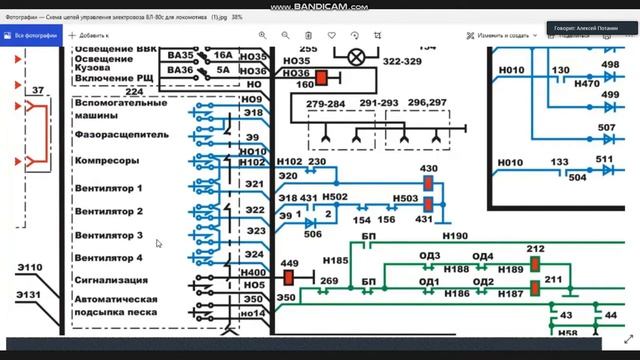
Task: Click the 'ОД1' contact label
Action: click(x=429, y=282)
